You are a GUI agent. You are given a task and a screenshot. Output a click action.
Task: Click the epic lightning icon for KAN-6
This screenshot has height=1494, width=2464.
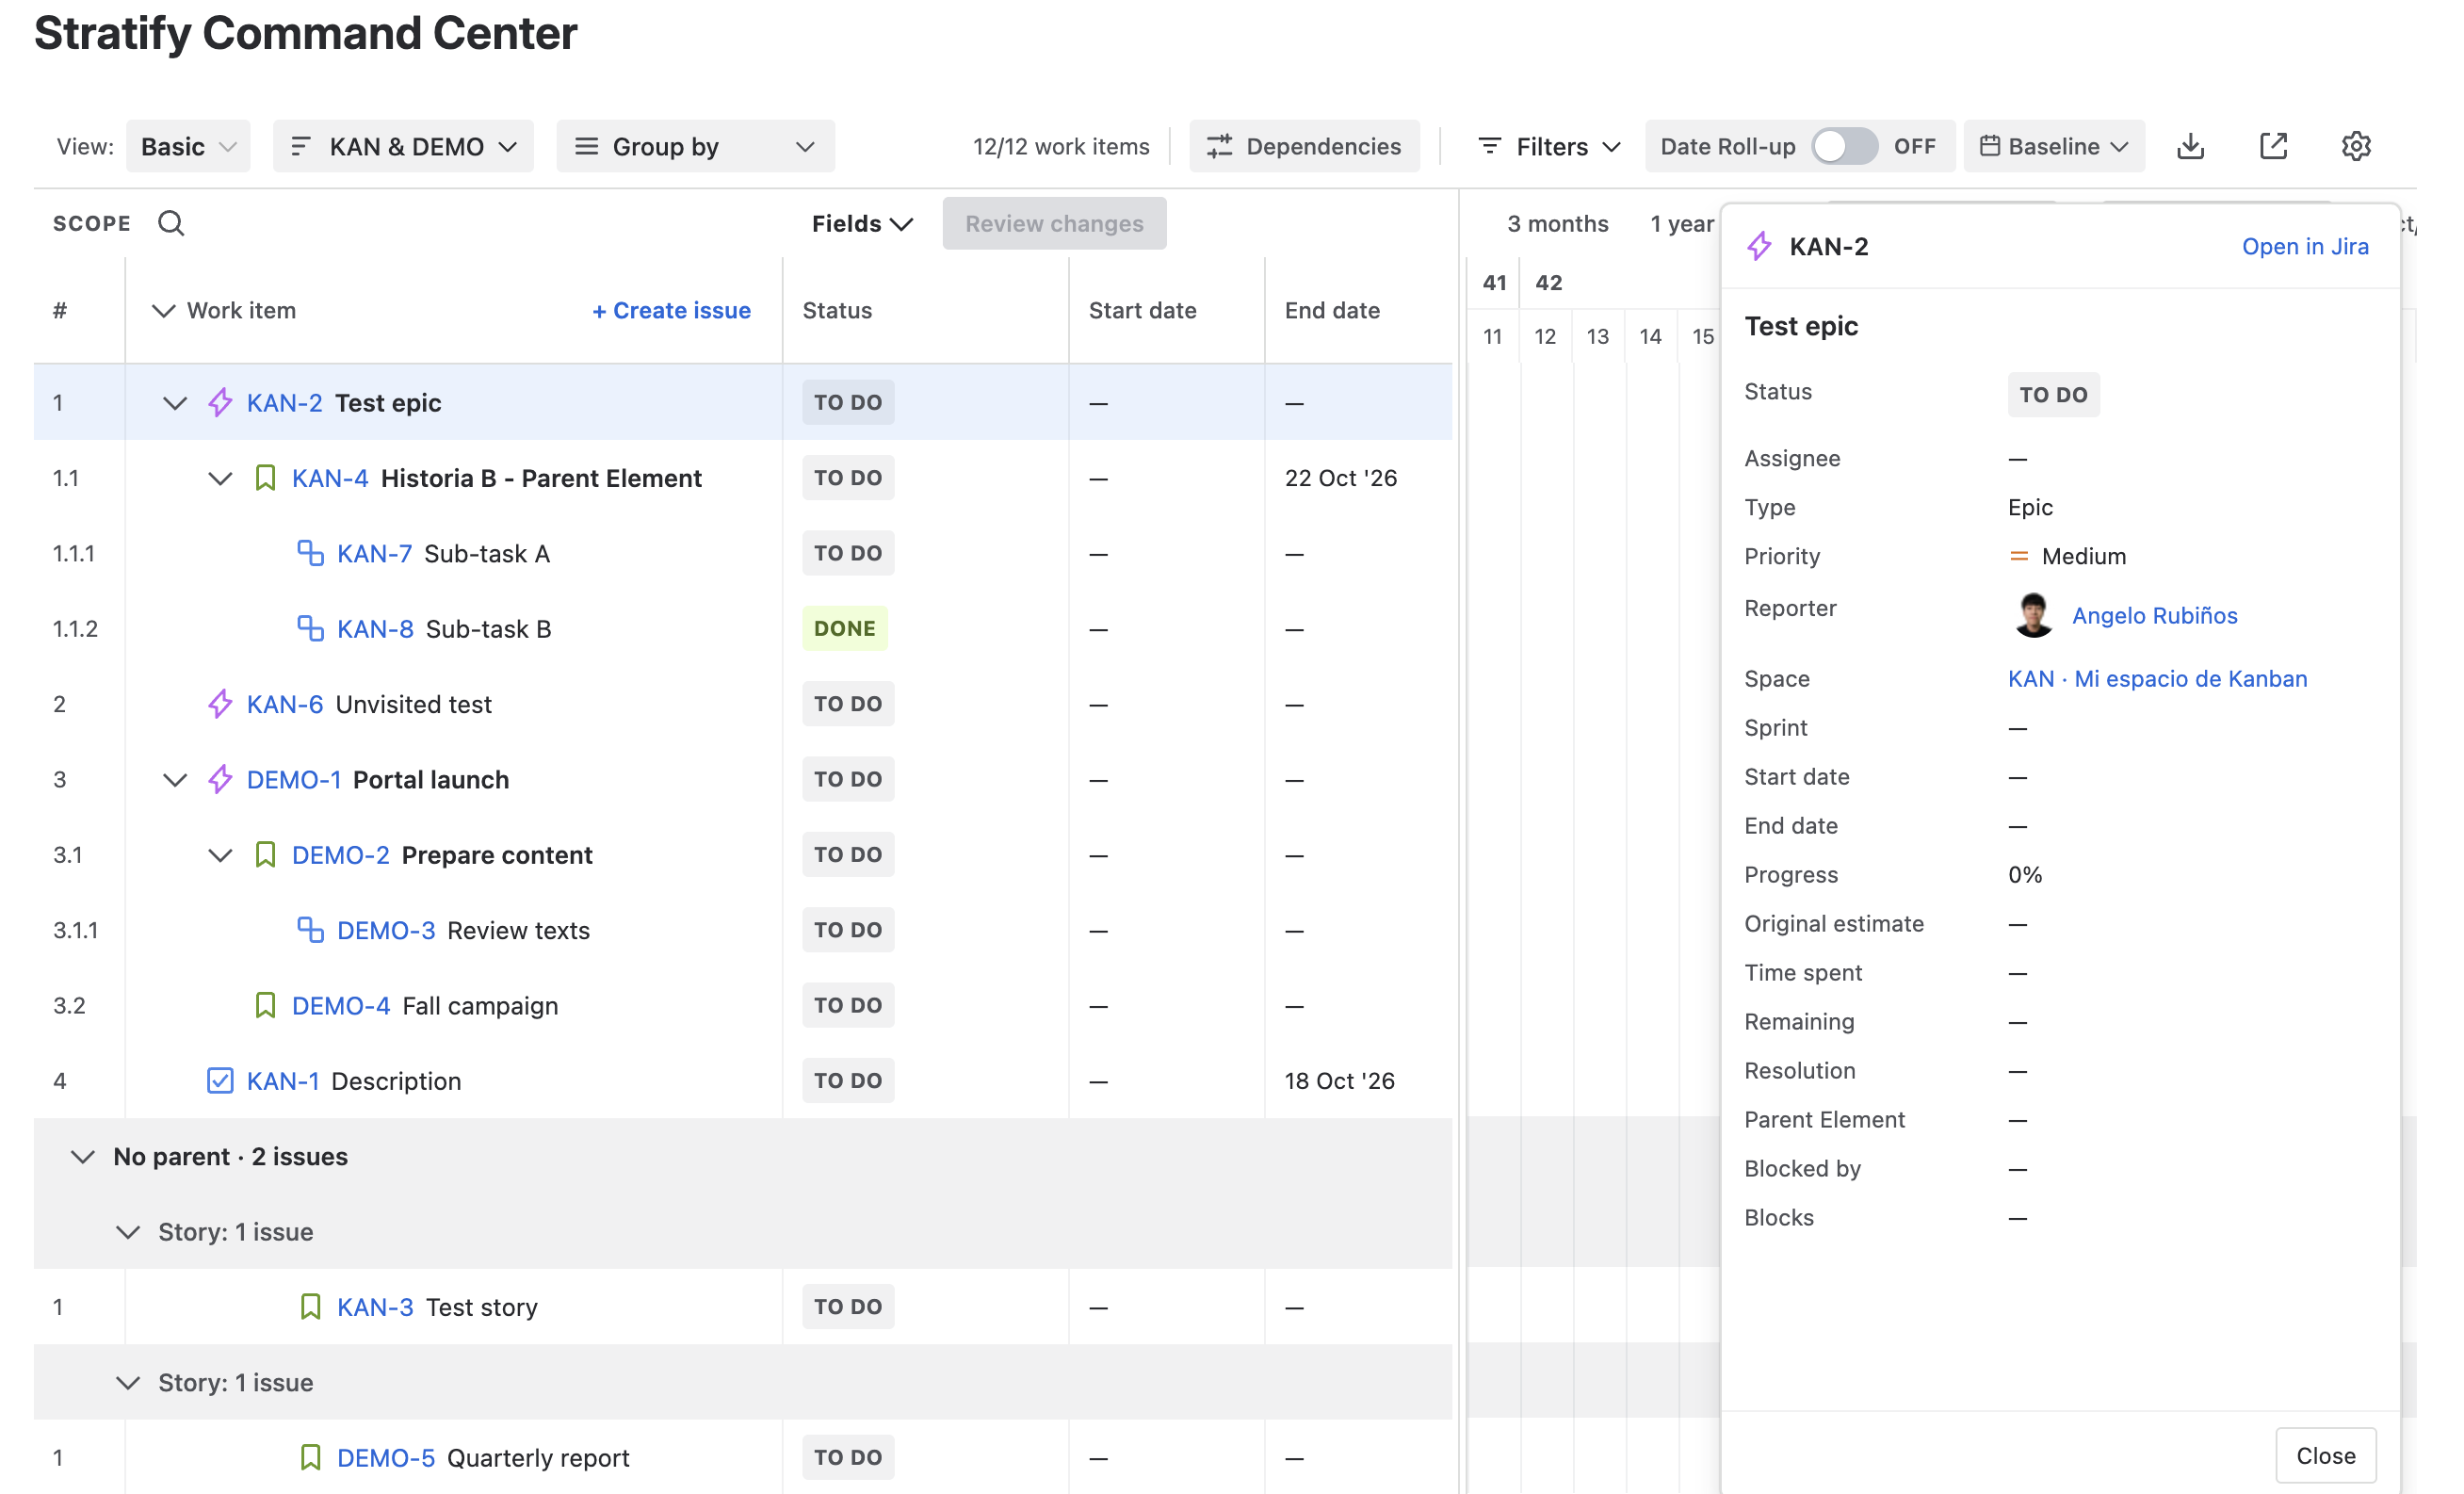[220, 704]
